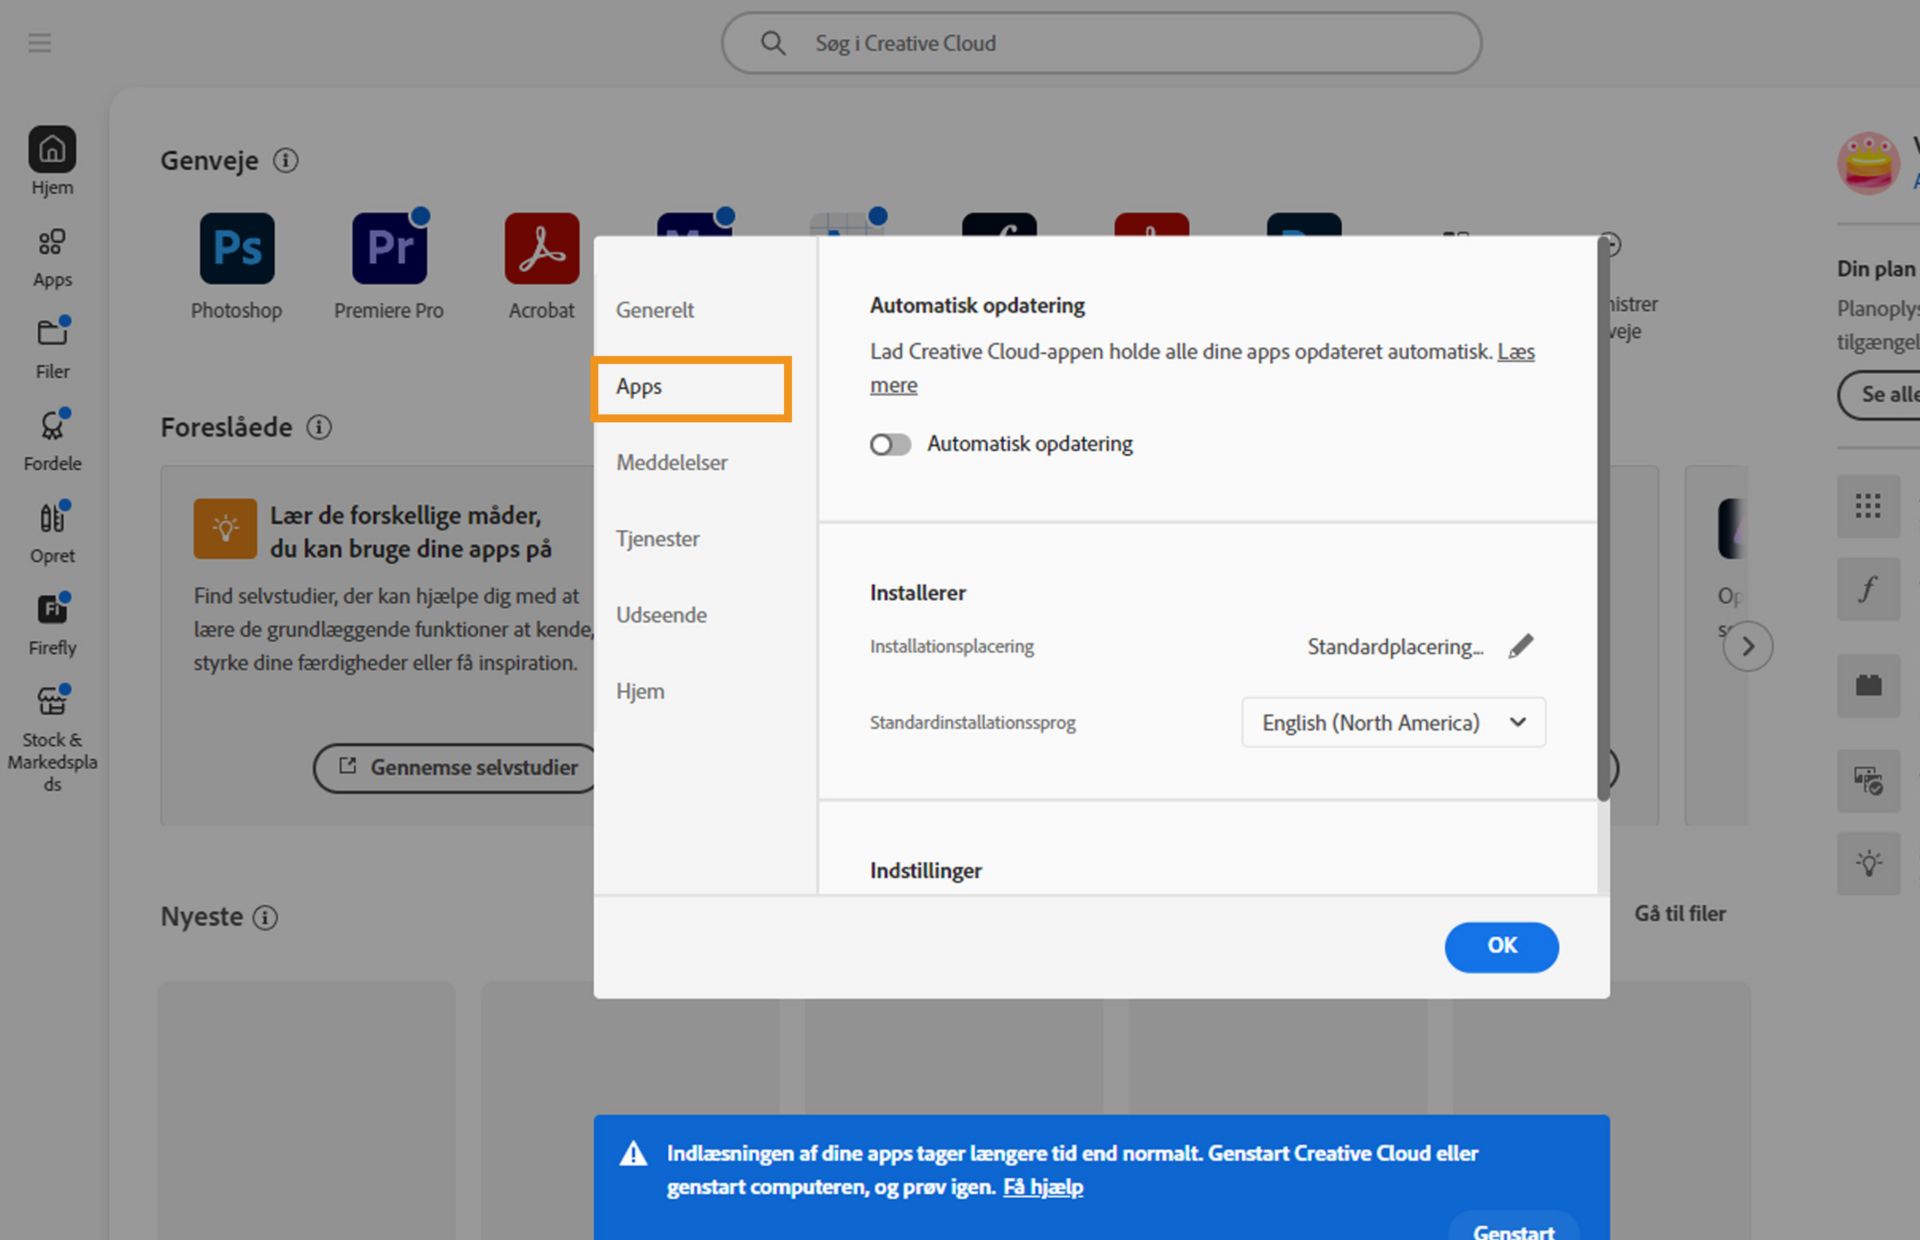Select the Generelt preferences tab
This screenshot has height=1240, width=1920.
[x=655, y=310]
